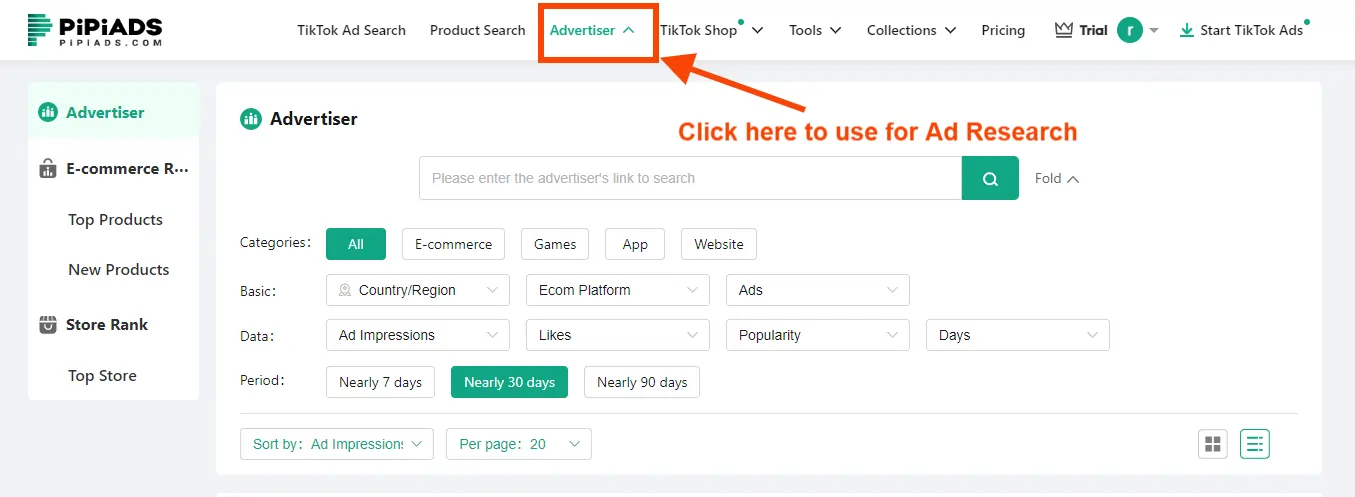Switch to grid view layout icon
The height and width of the screenshot is (497, 1355).
pyautogui.click(x=1213, y=444)
